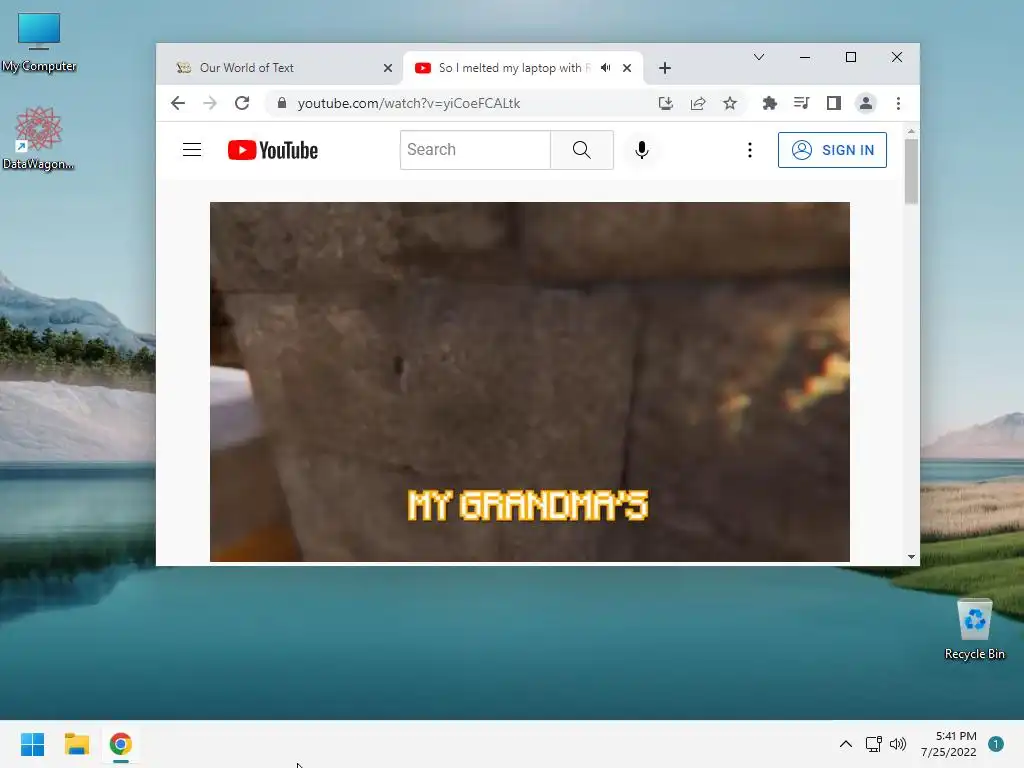The width and height of the screenshot is (1024, 768).
Task: Click the scrollbar down arrow
Action: click(911, 556)
